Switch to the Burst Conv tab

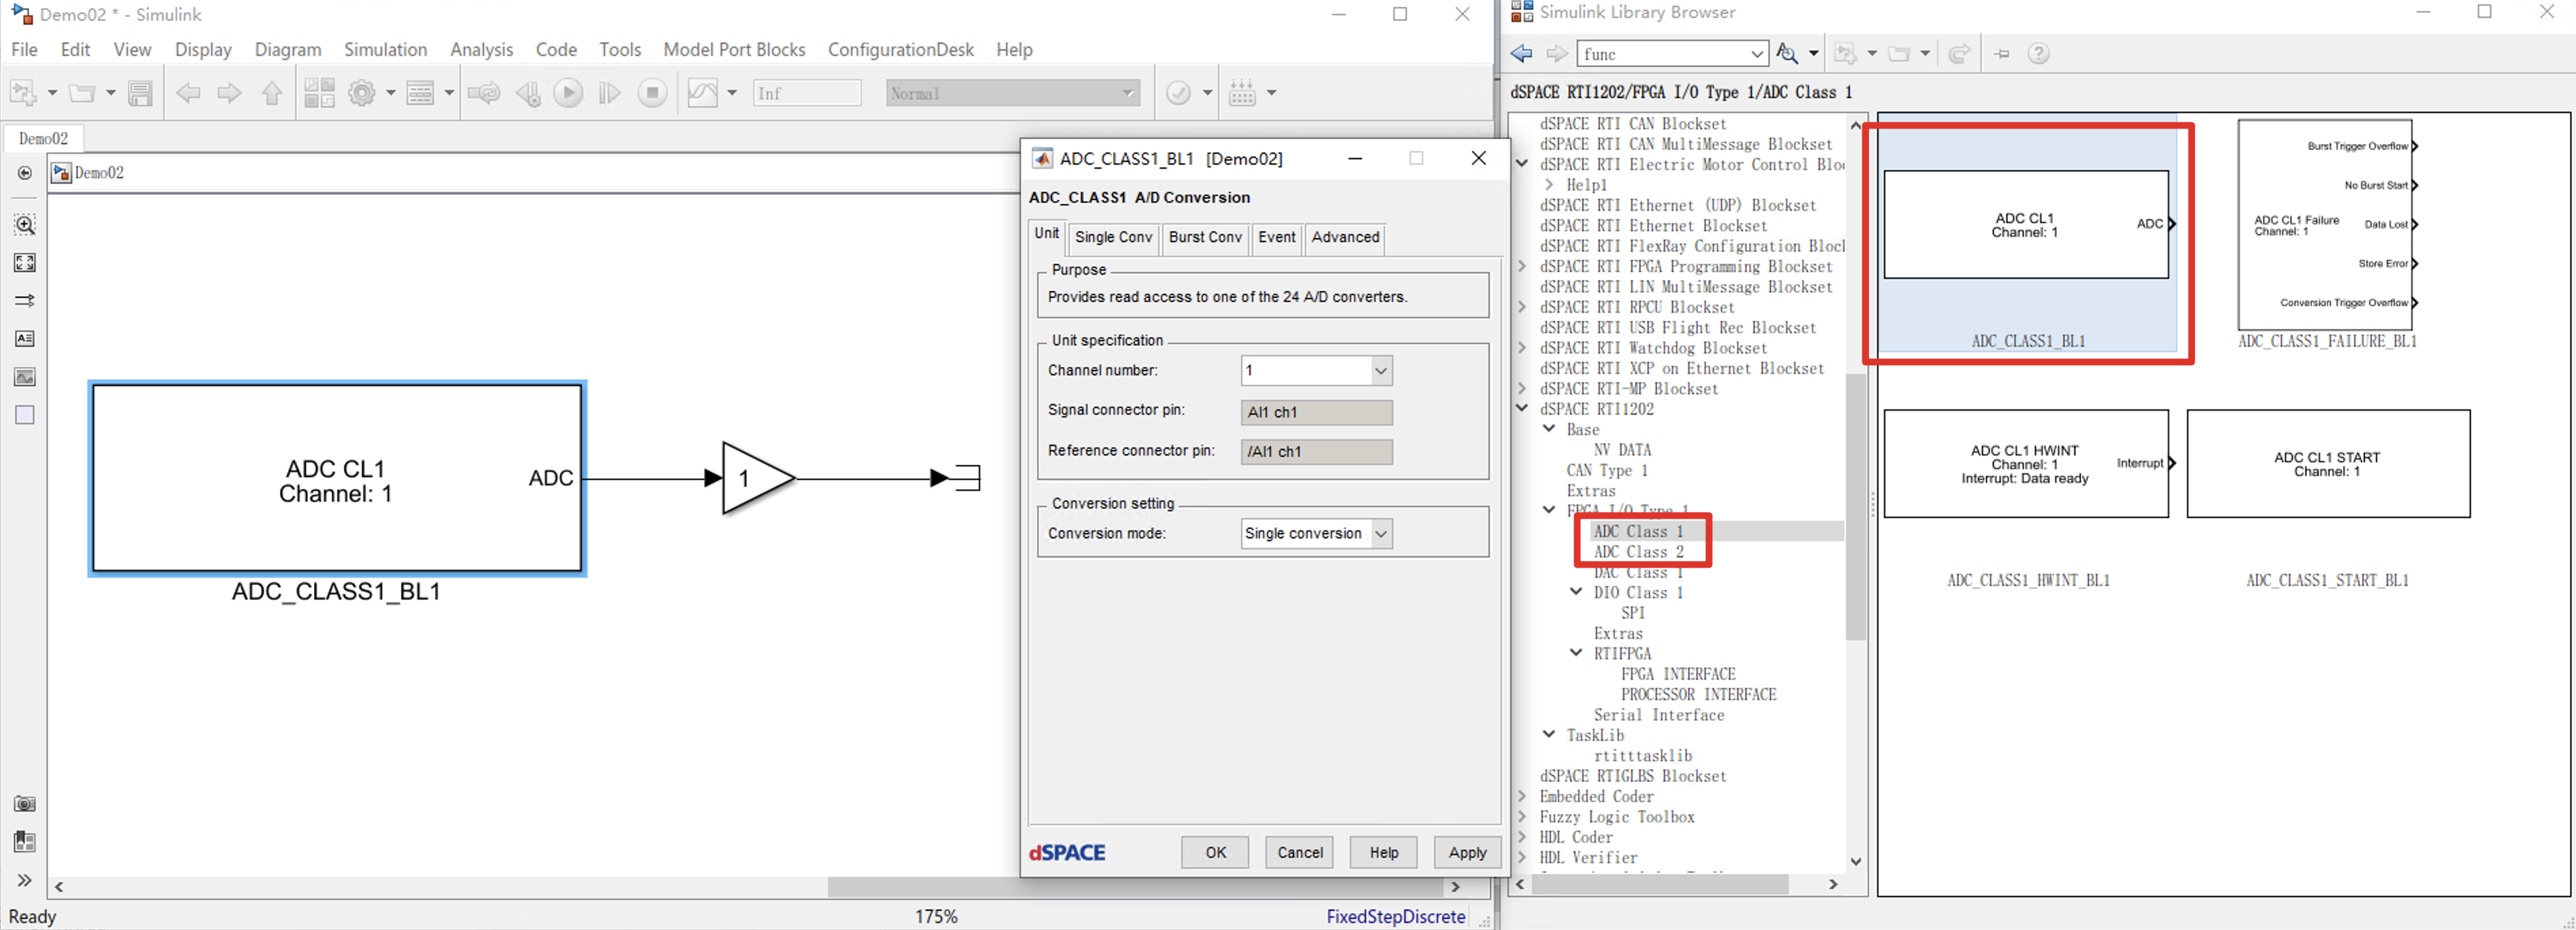[x=1205, y=237]
